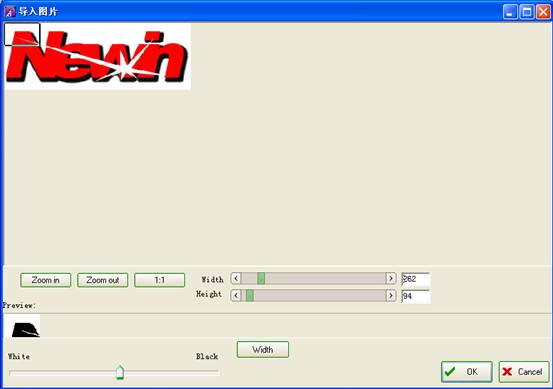Focus the Height value field showing 94

[x=416, y=296]
